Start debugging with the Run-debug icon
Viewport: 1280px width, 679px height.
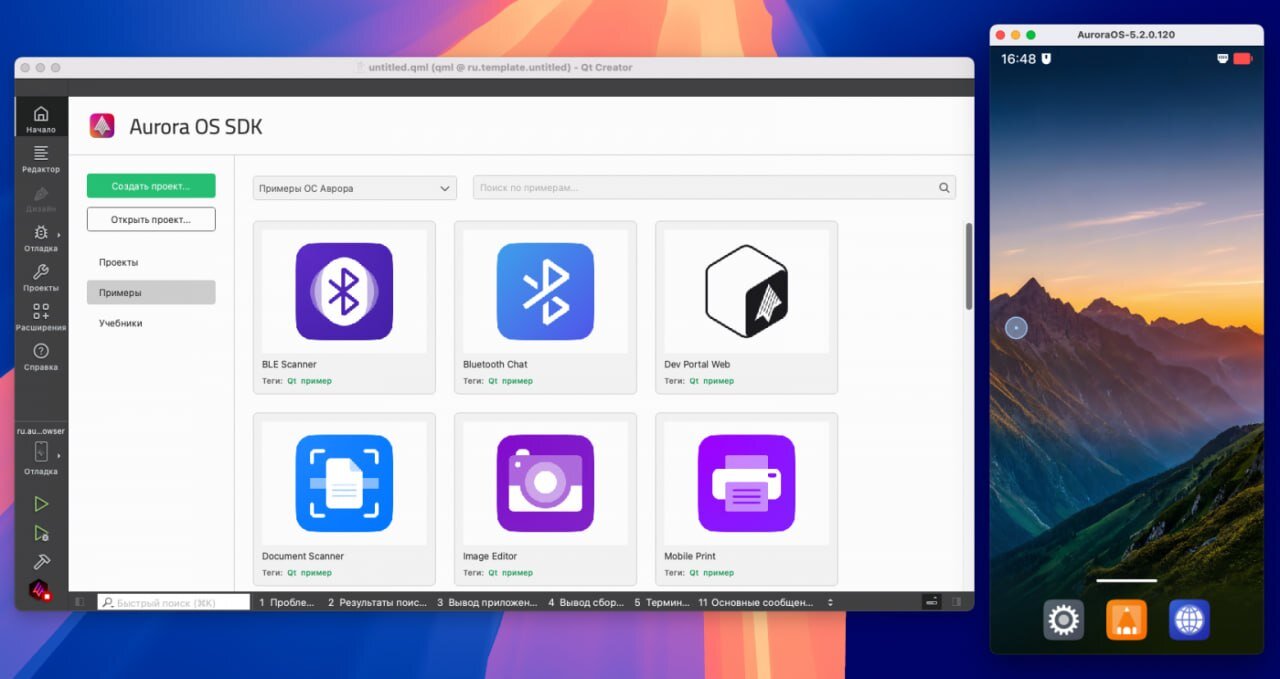click(x=41, y=533)
